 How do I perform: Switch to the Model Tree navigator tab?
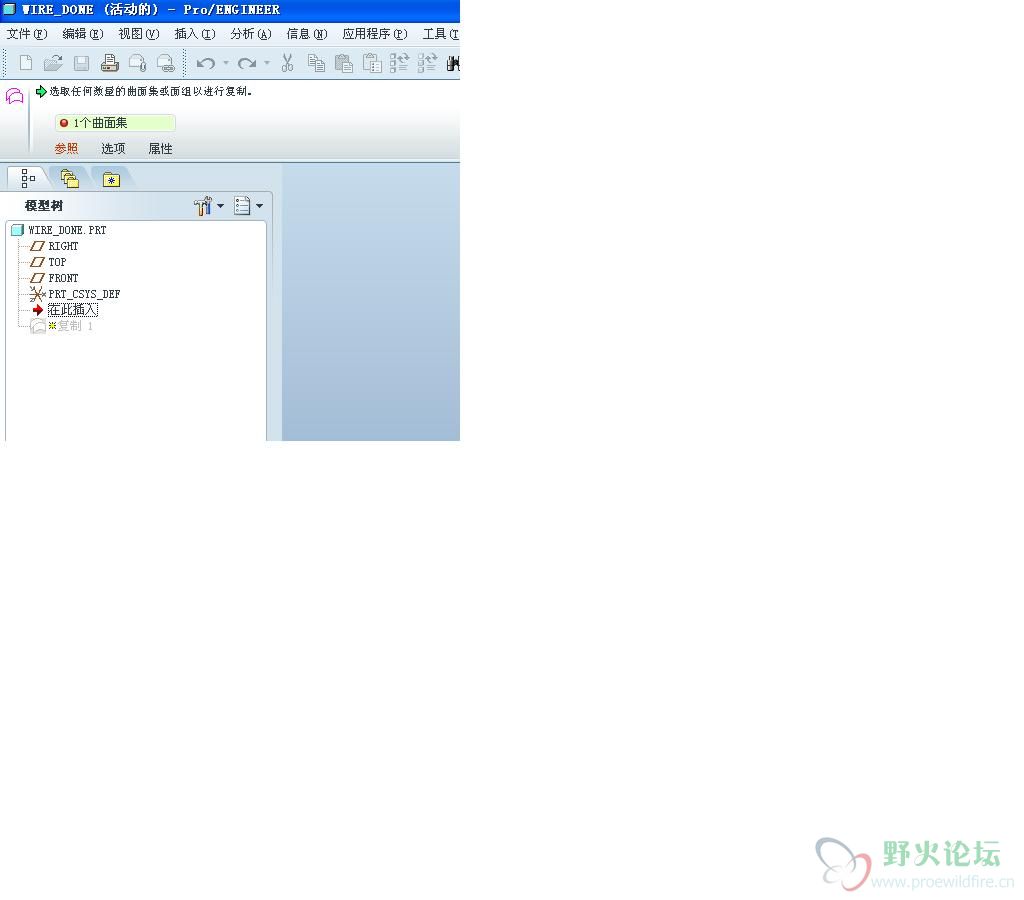(28, 178)
